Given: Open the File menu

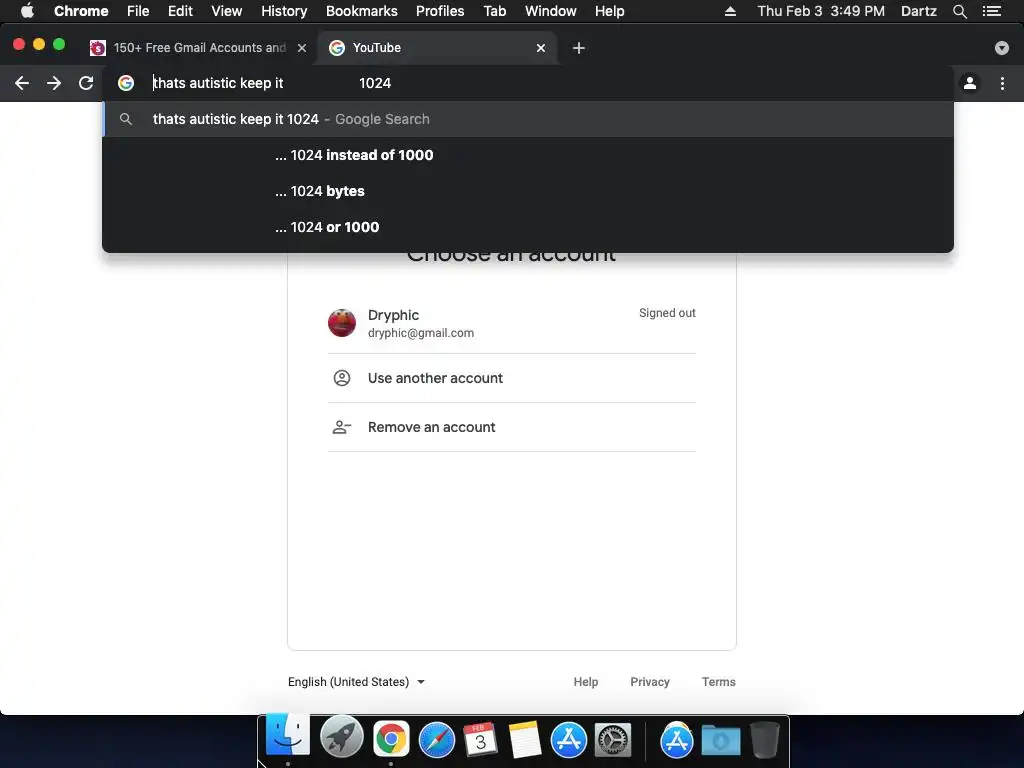Looking at the screenshot, I should [138, 11].
